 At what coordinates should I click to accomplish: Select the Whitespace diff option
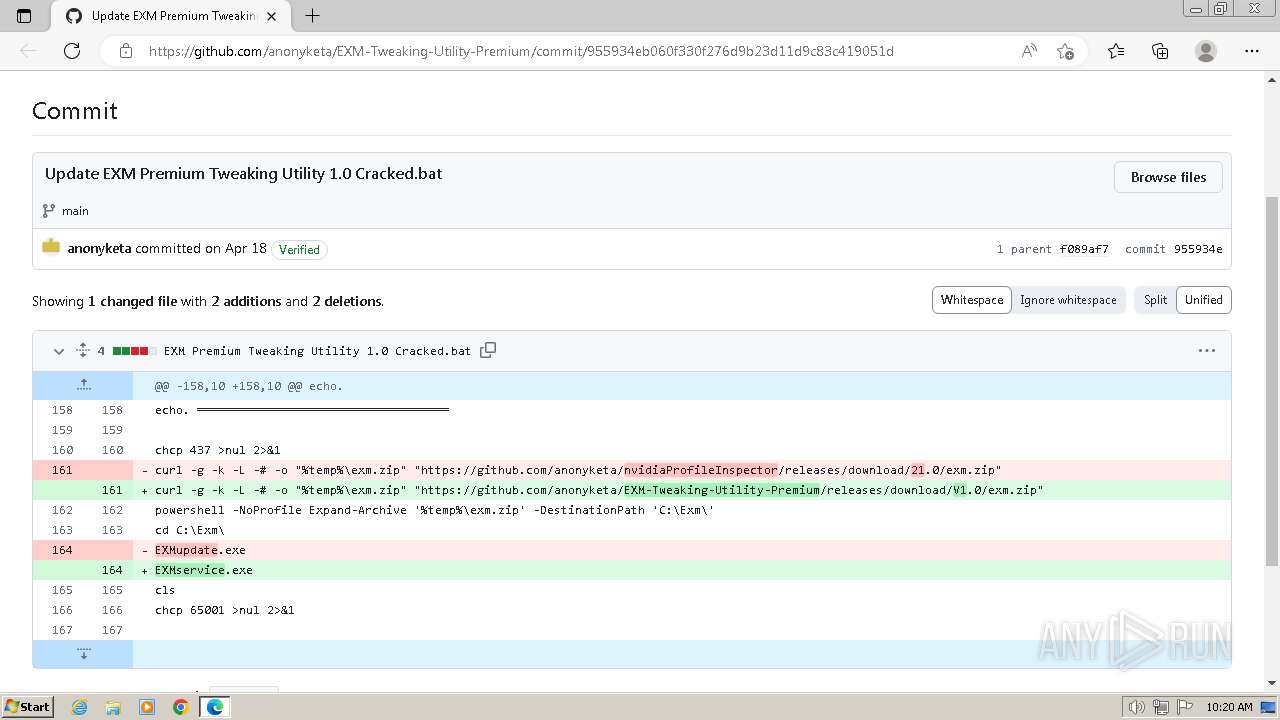coord(972,300)
